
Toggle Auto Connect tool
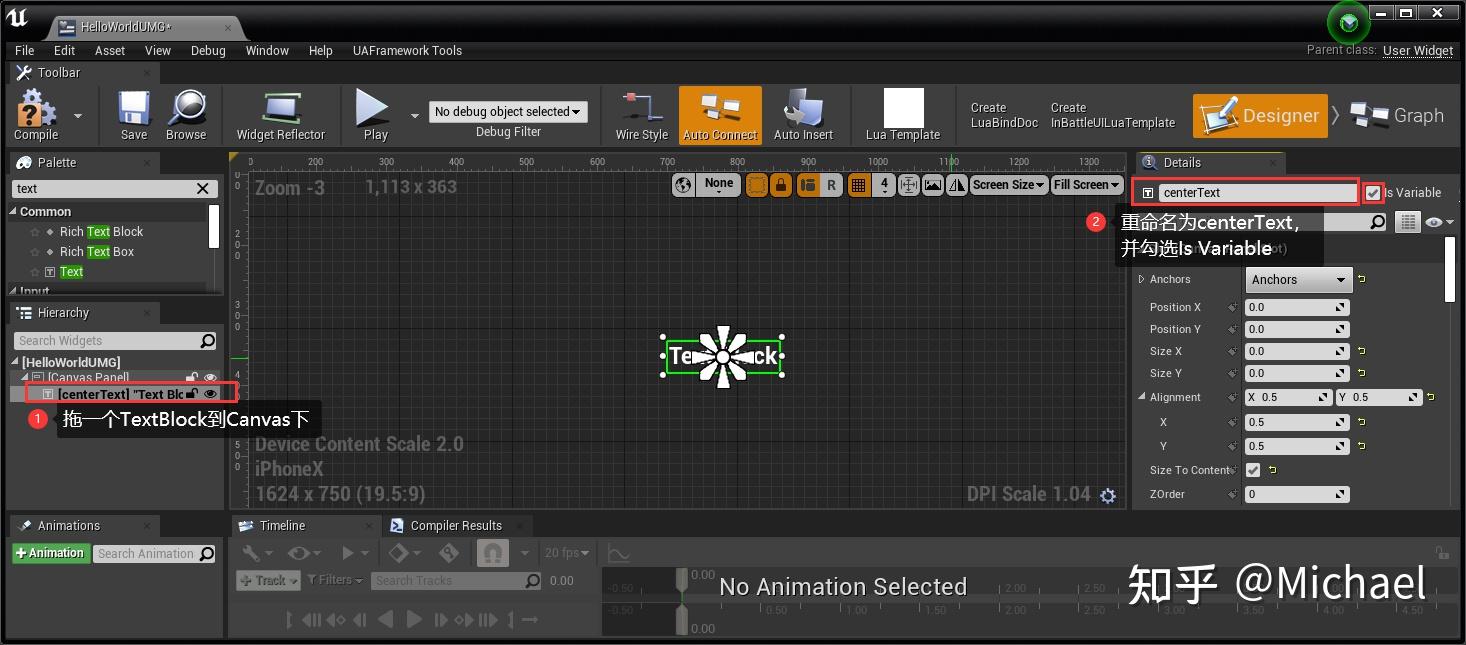click(720, 115)
